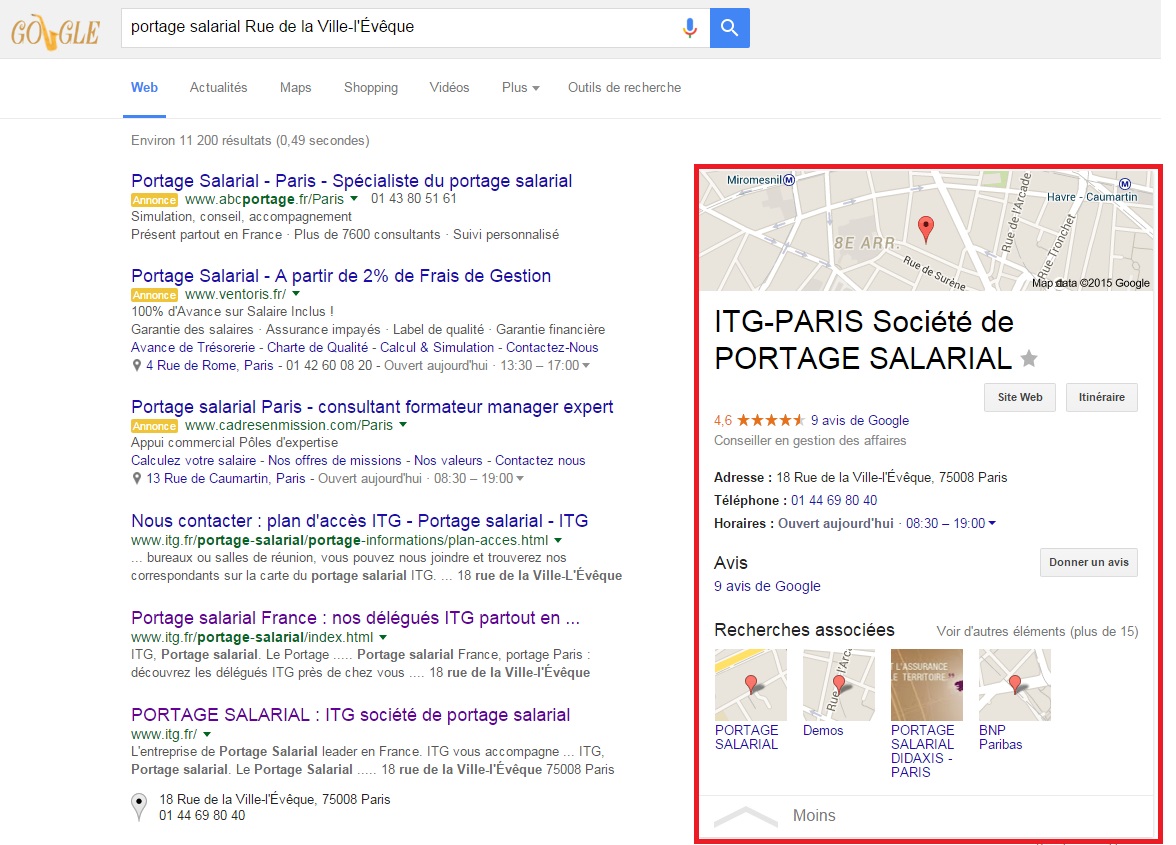Star the ITG-PARIS business listing
The image size is (1176, 845).
[x=1030, y=359]
